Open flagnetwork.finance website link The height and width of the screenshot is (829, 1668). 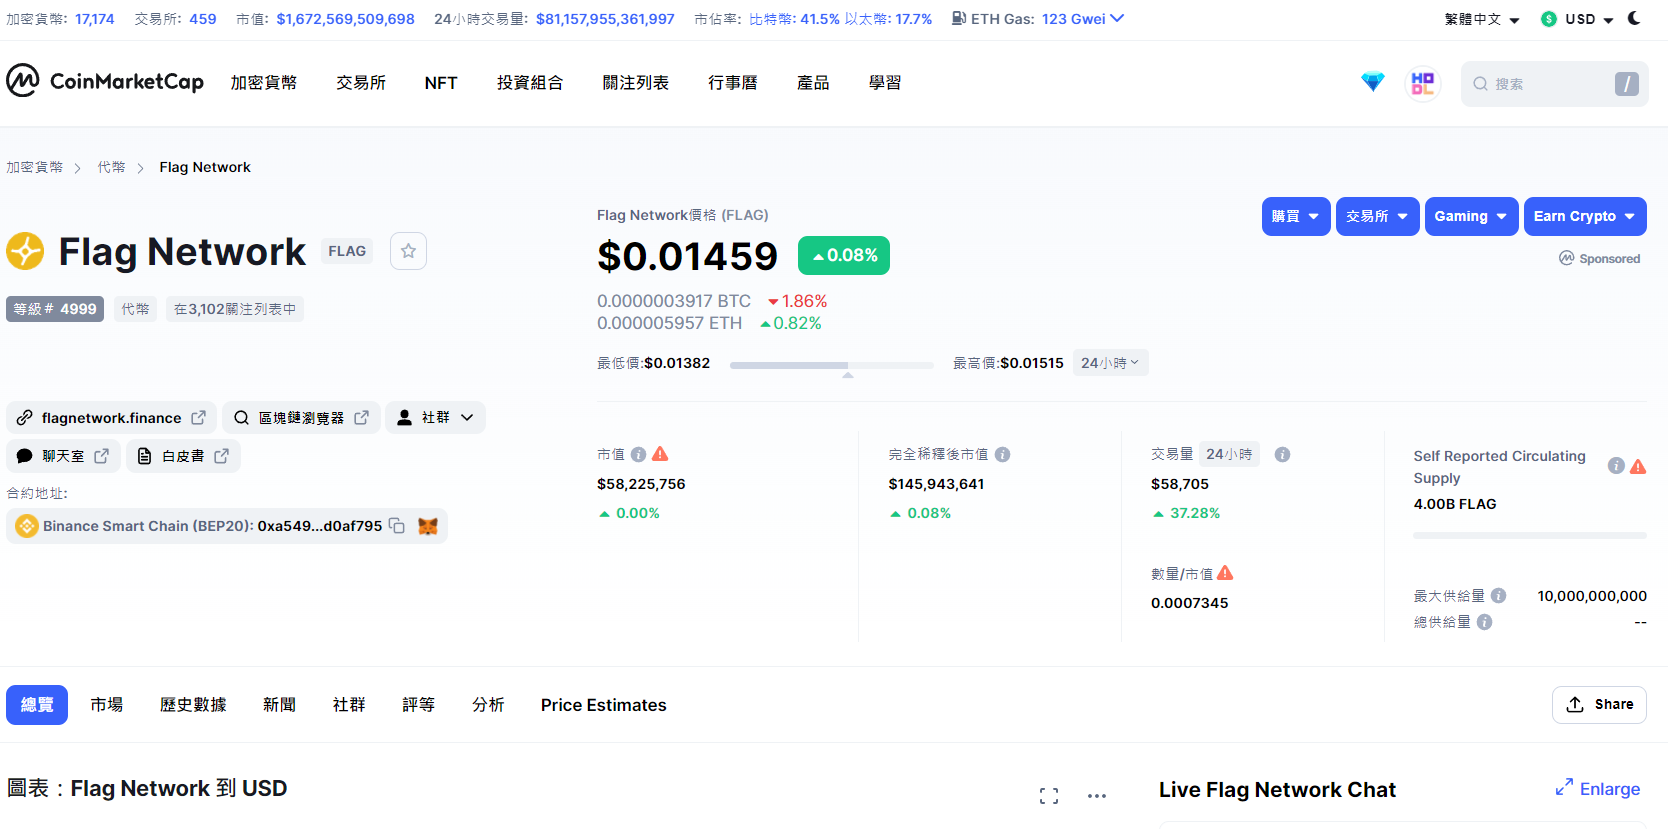click(111, 418)
